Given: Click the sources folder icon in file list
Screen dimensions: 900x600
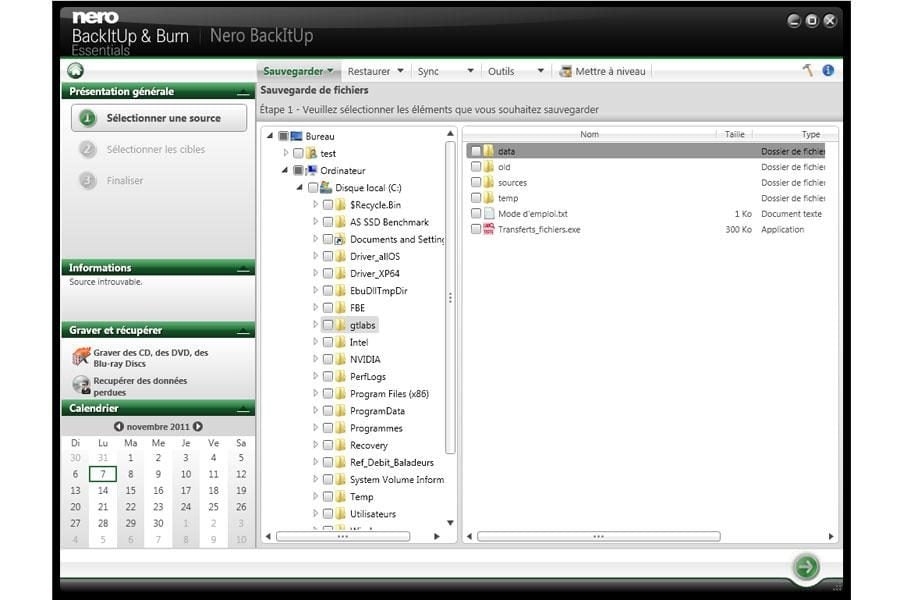Looking at the screenshot, I should pos(488,183).
